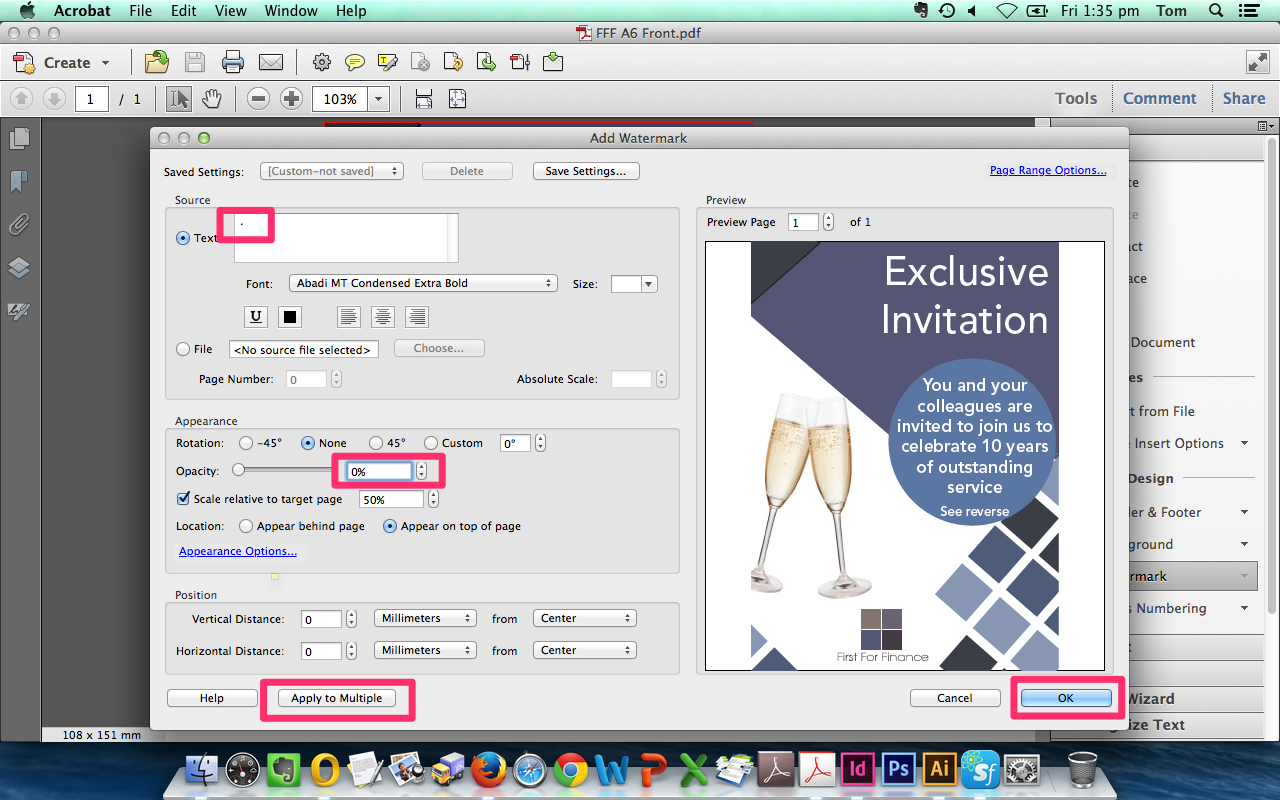
Task: Switch to the Comment panel
Action: pos(1159,98)
